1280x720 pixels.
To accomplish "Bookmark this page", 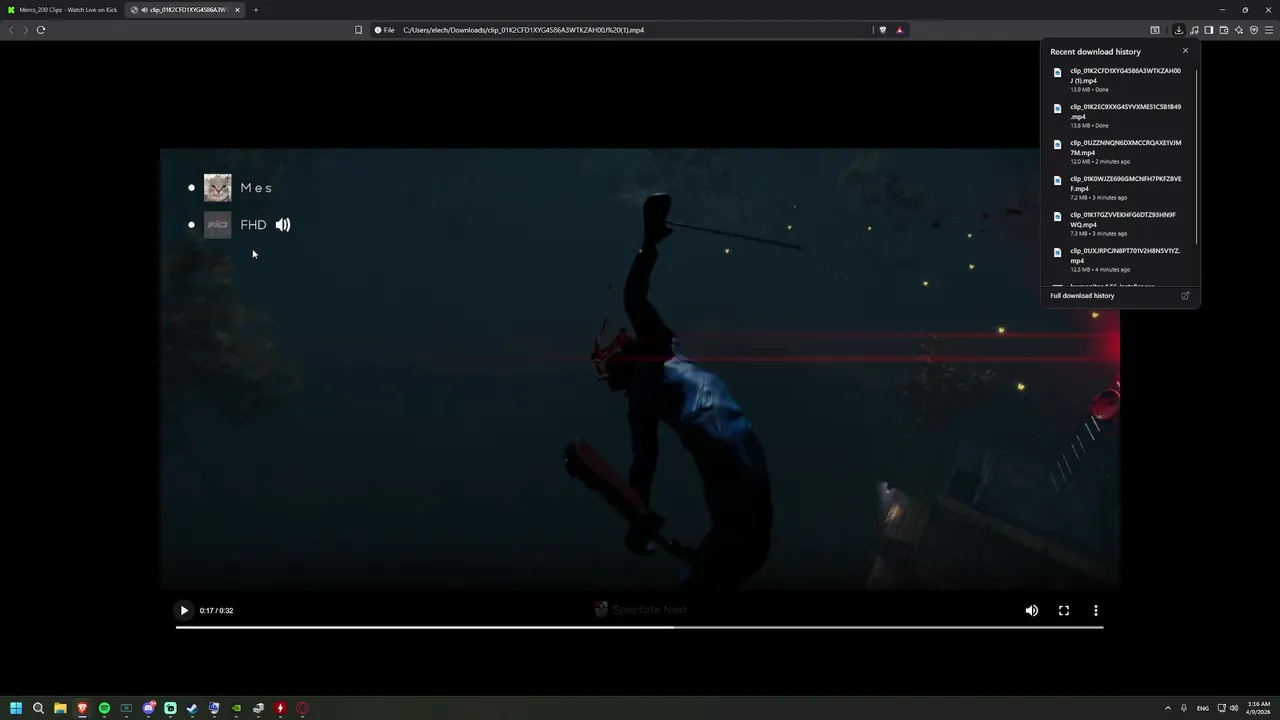I will (x=359, y=30).
